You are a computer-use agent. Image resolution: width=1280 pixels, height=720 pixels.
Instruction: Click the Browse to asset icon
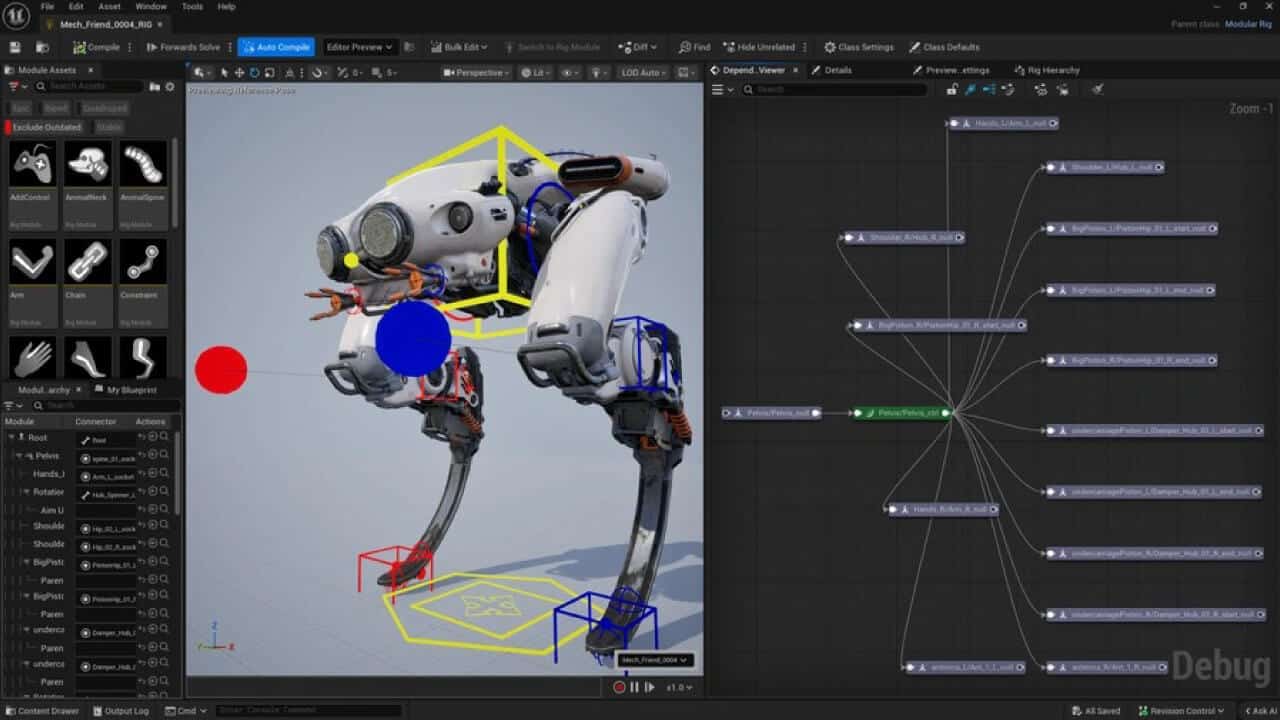[x=42, y=47]
